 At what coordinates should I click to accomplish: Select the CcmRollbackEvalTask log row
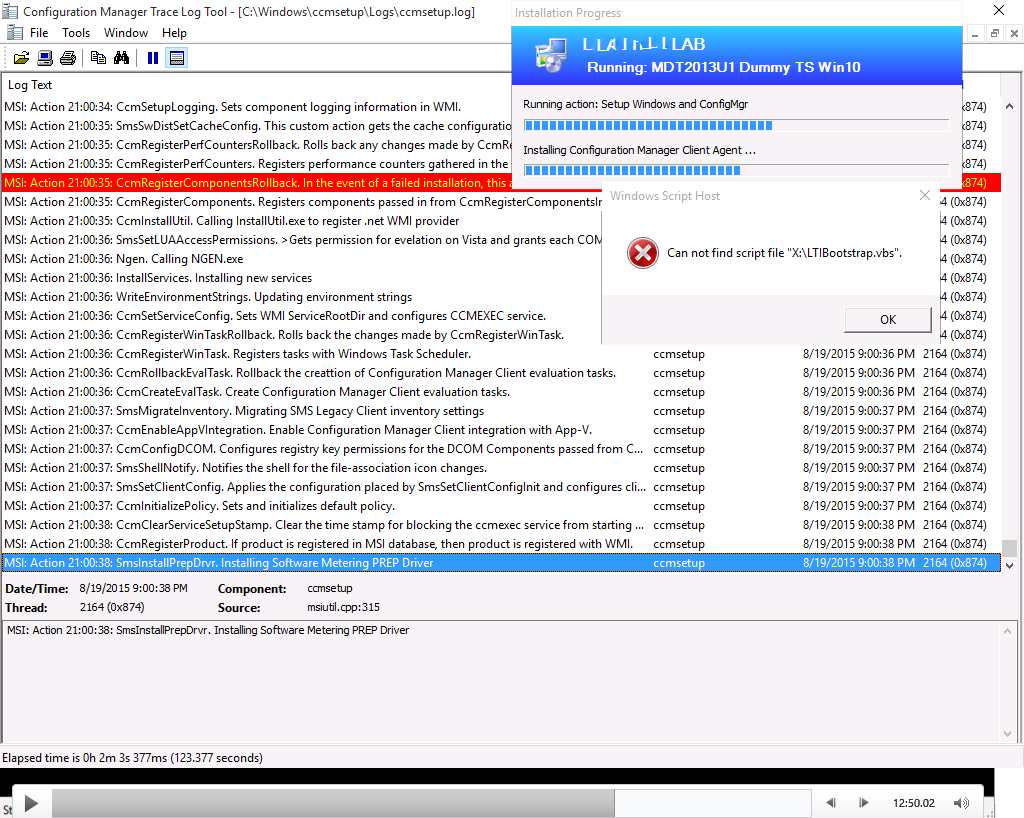pos(502,373)
